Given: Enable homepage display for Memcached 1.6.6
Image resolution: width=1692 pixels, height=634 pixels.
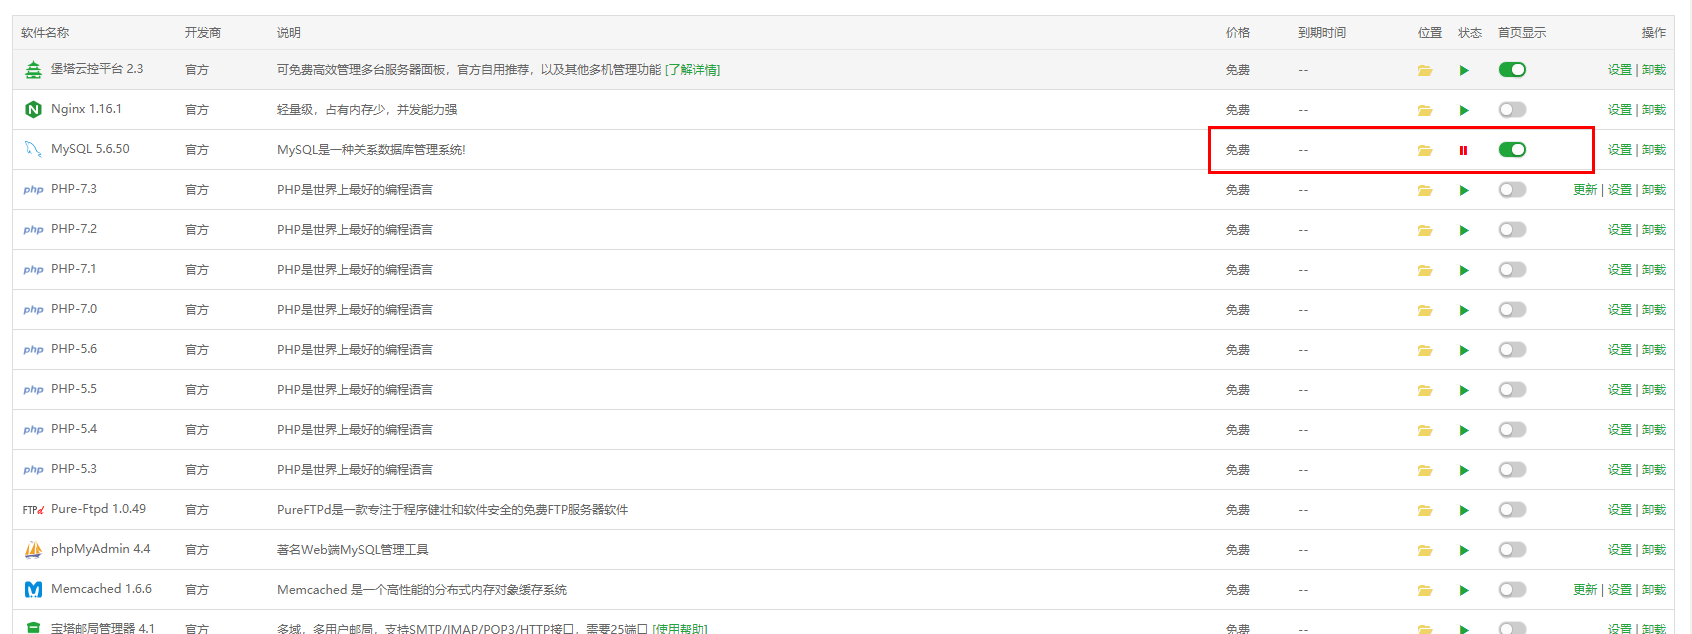Looking at the screenshot, I should [1512, 590].
